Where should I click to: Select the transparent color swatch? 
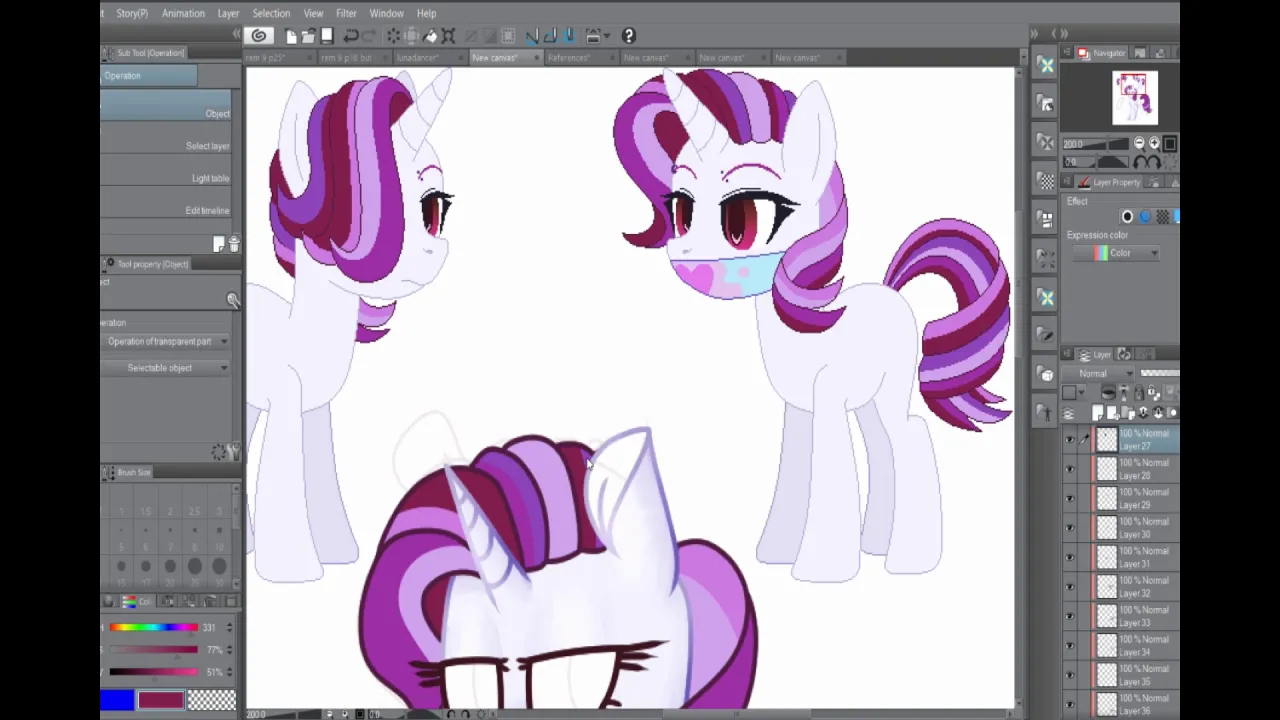pos(212,700)
